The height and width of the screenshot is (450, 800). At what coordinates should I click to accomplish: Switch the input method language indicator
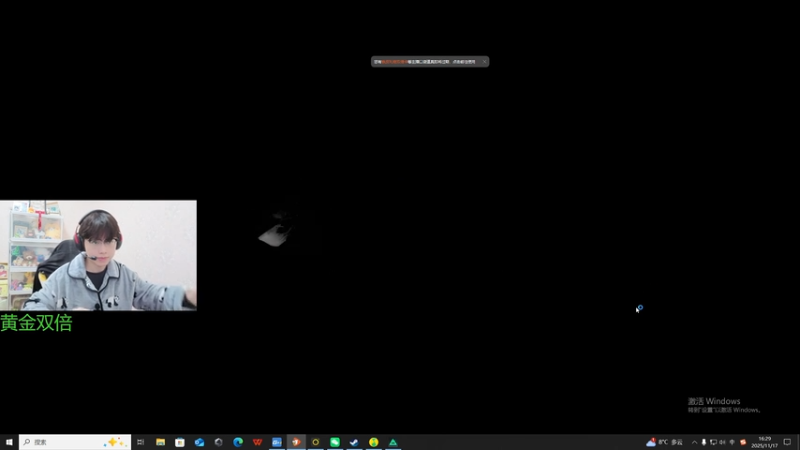pyautogui.click(x=732, y=442)
